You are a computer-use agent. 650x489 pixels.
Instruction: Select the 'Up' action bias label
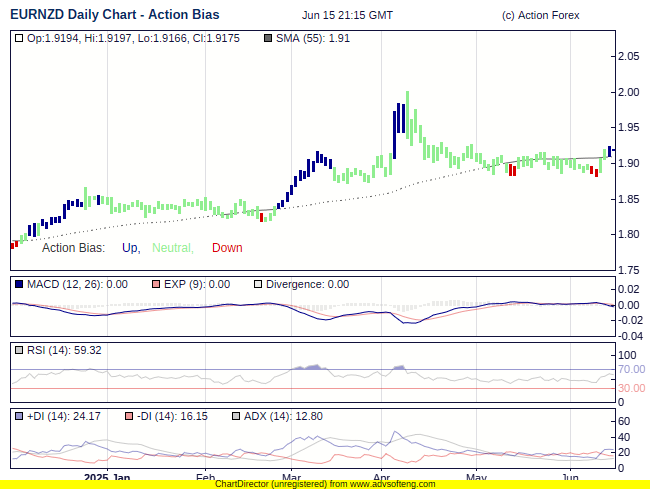click(130, 248)
